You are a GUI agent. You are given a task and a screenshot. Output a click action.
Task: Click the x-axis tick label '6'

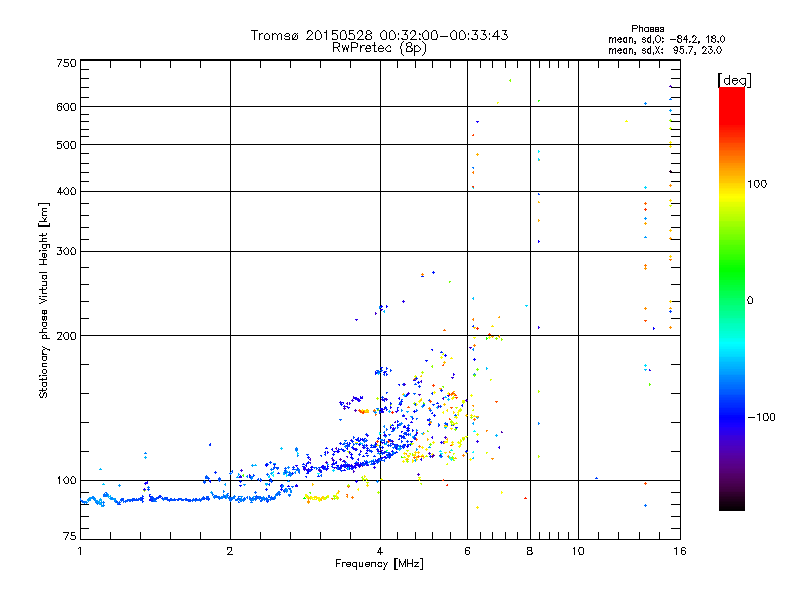pyautogui.click(x=467, y=551)
